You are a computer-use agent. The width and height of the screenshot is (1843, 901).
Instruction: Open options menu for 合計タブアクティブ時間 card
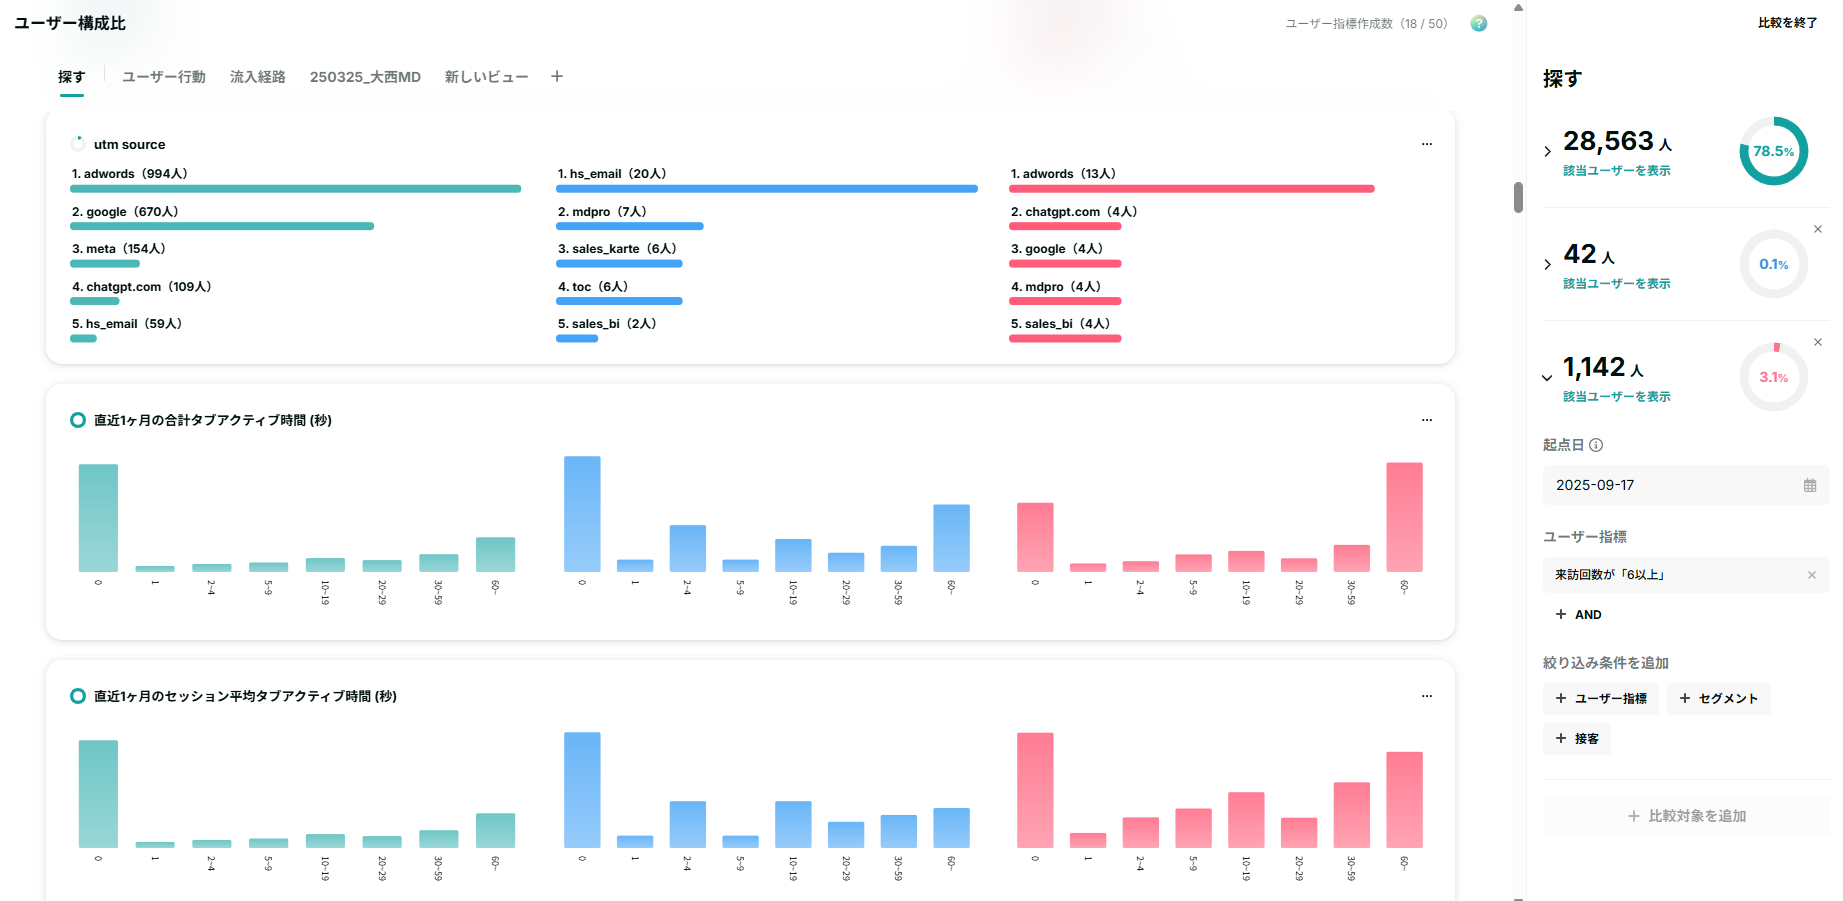coord(1426,420)
